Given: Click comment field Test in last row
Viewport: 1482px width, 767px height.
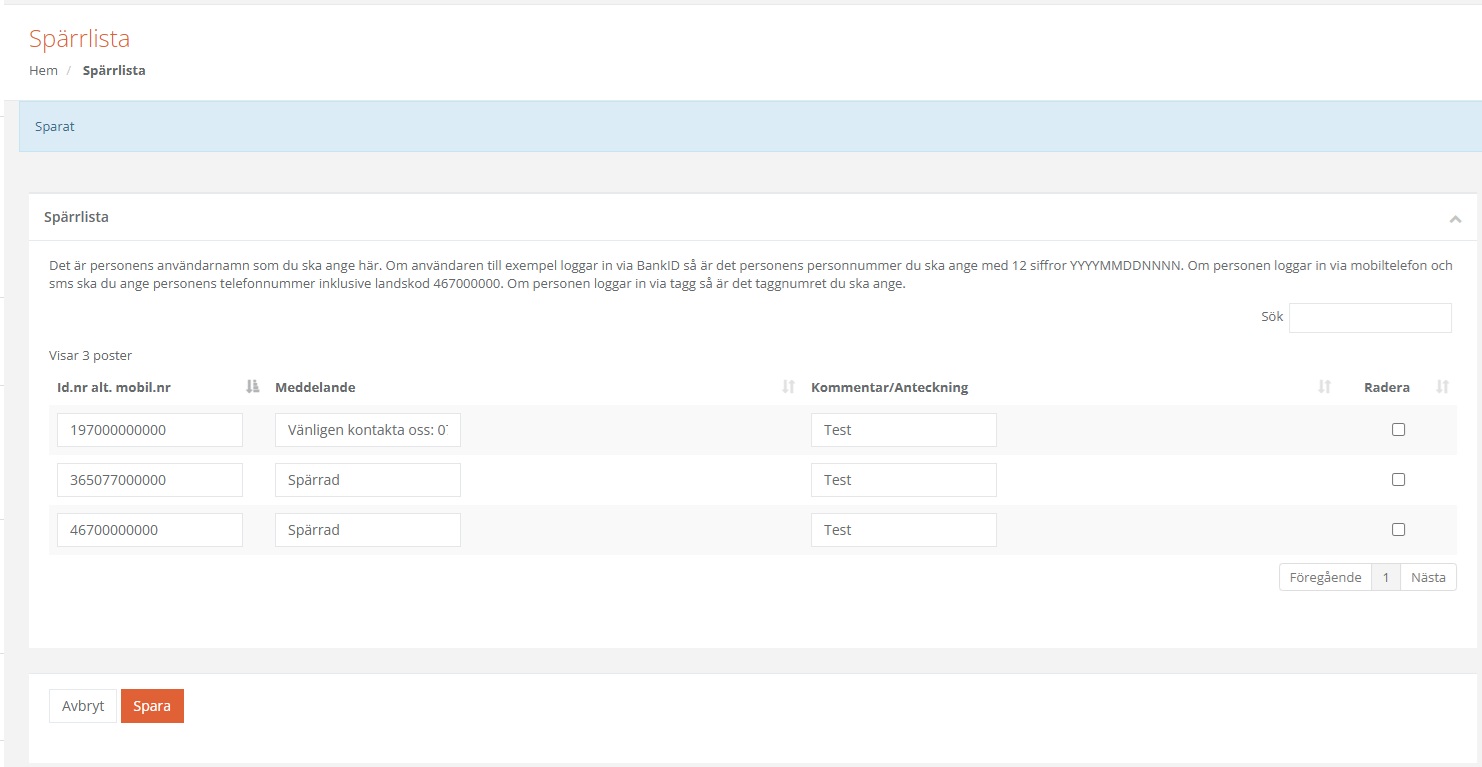Looking at the screenshot, I should coord(903,530).
